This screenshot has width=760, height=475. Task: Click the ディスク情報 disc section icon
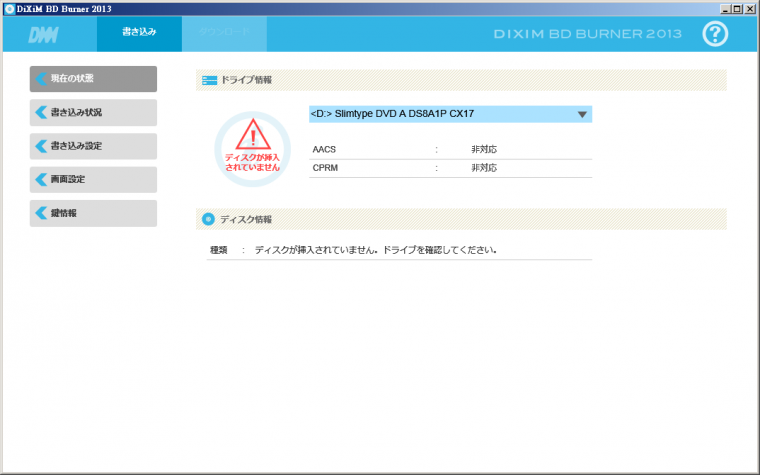pos(208,219)
